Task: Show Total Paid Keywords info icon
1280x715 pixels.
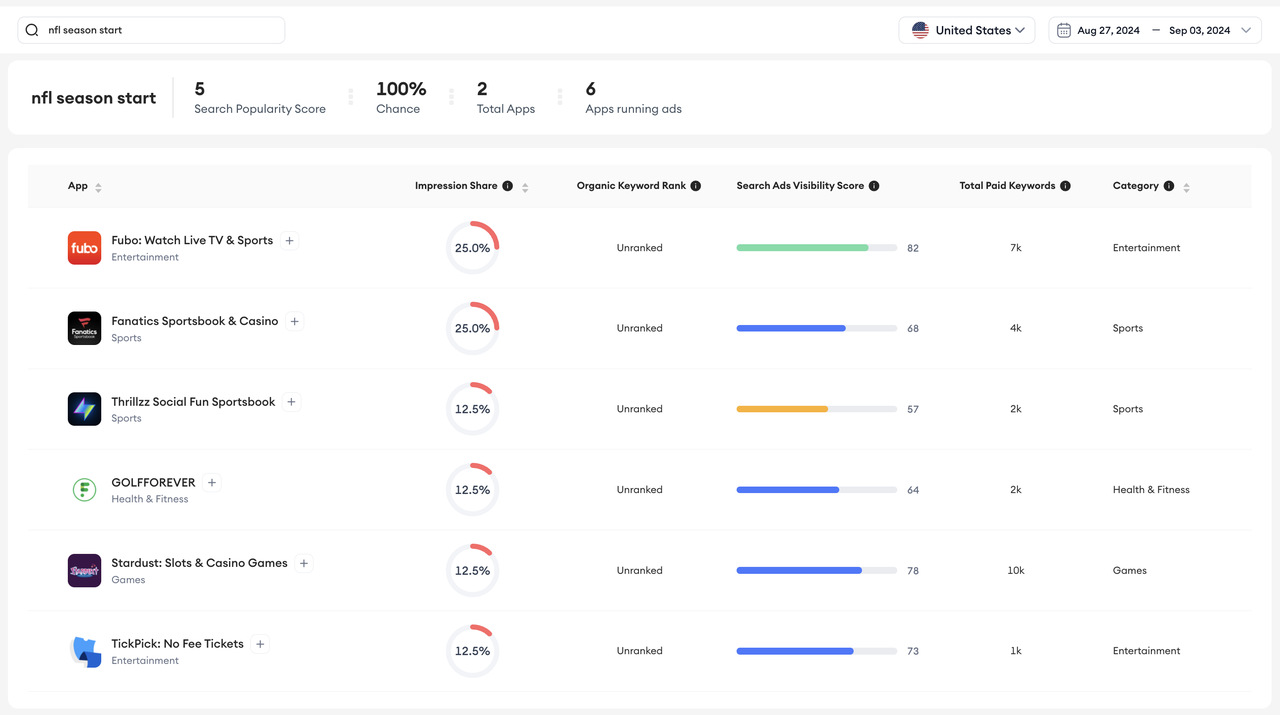Action: click(1065, 186)
